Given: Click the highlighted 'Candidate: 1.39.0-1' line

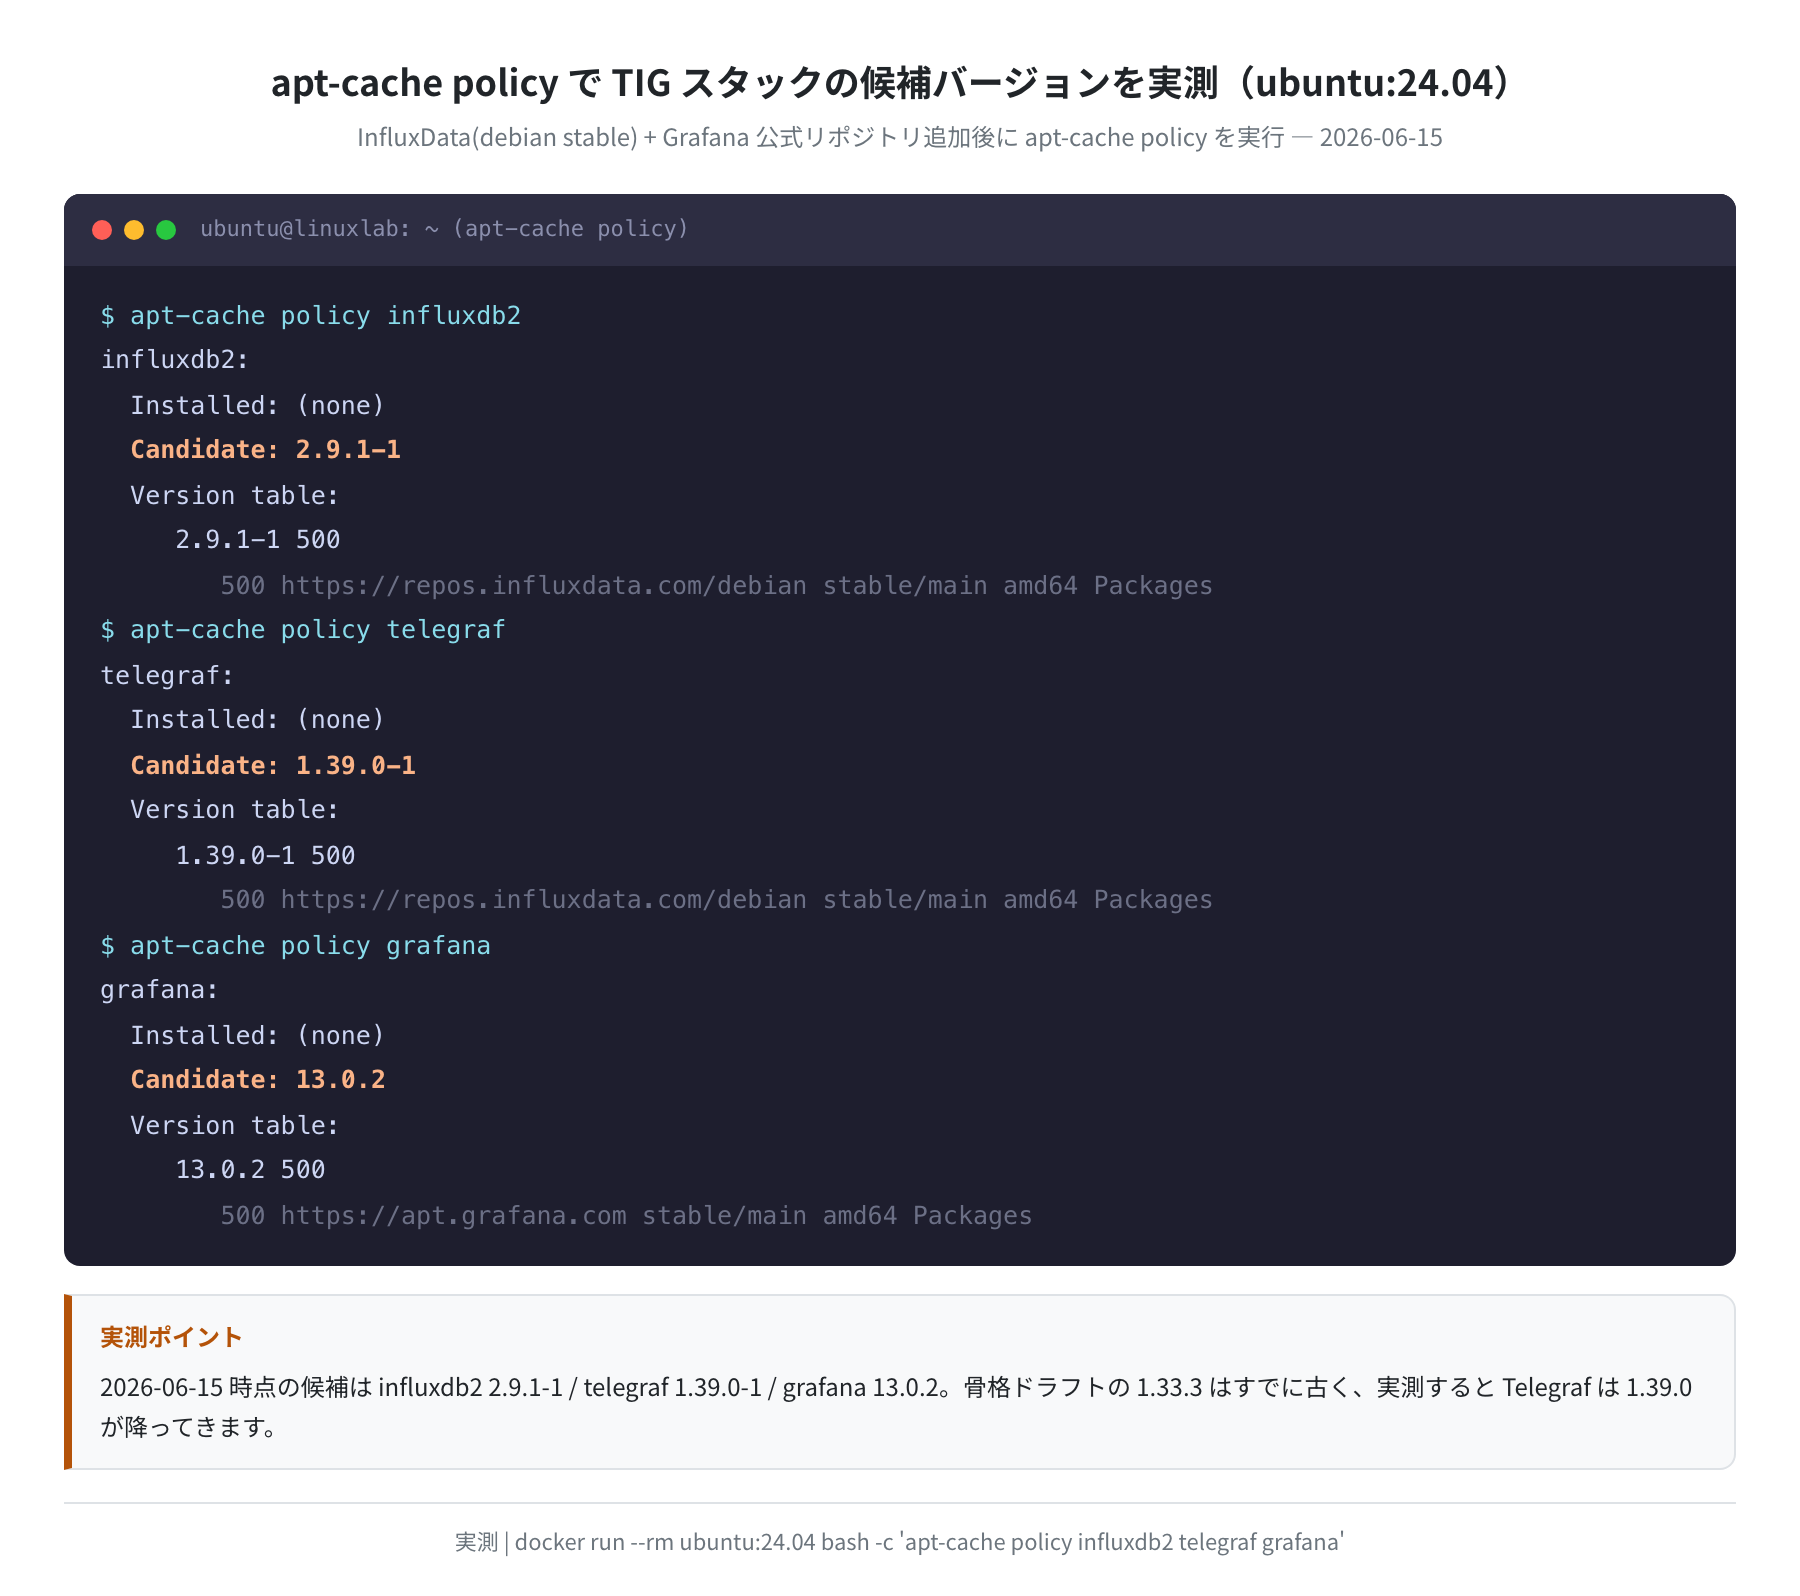Looking at the screenshot, I should click(x=273, y=766).
